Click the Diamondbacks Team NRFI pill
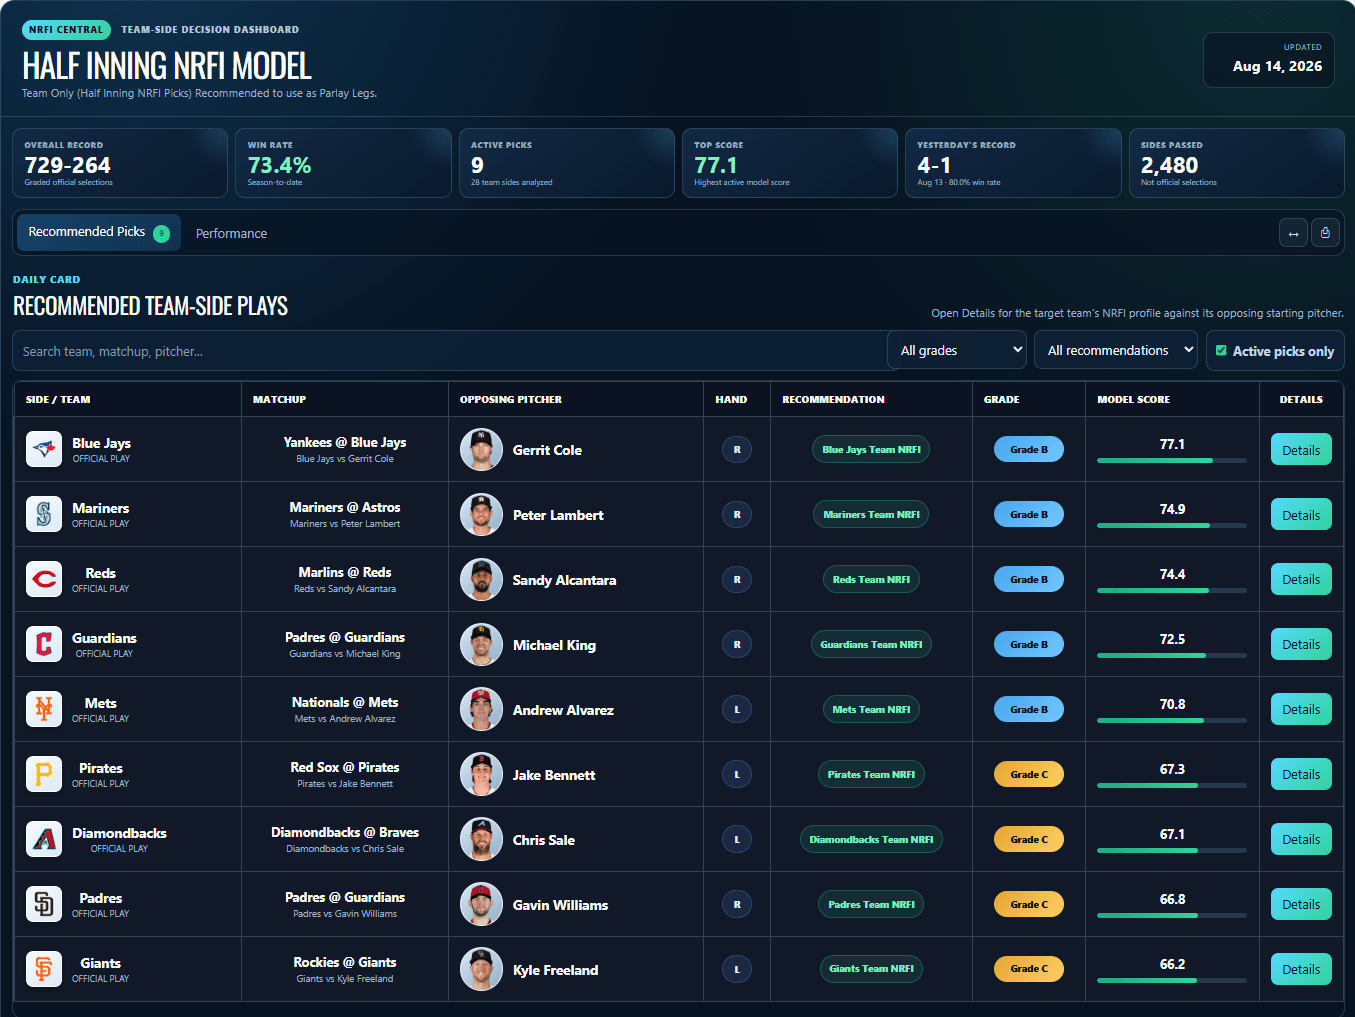 pyautogui.click(x=871, y=840)
